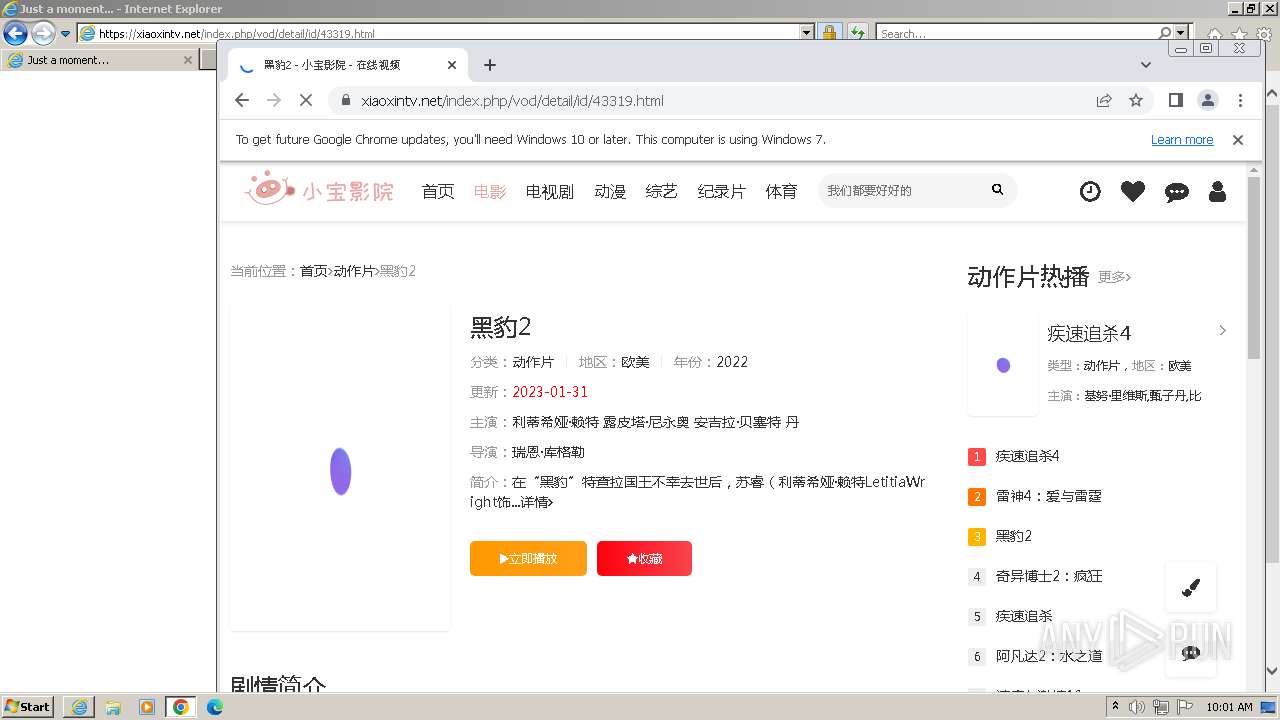Go to 首页 in site navigation
The height and width of the screenshot is (720, 1280).
[x=438, y=191]
